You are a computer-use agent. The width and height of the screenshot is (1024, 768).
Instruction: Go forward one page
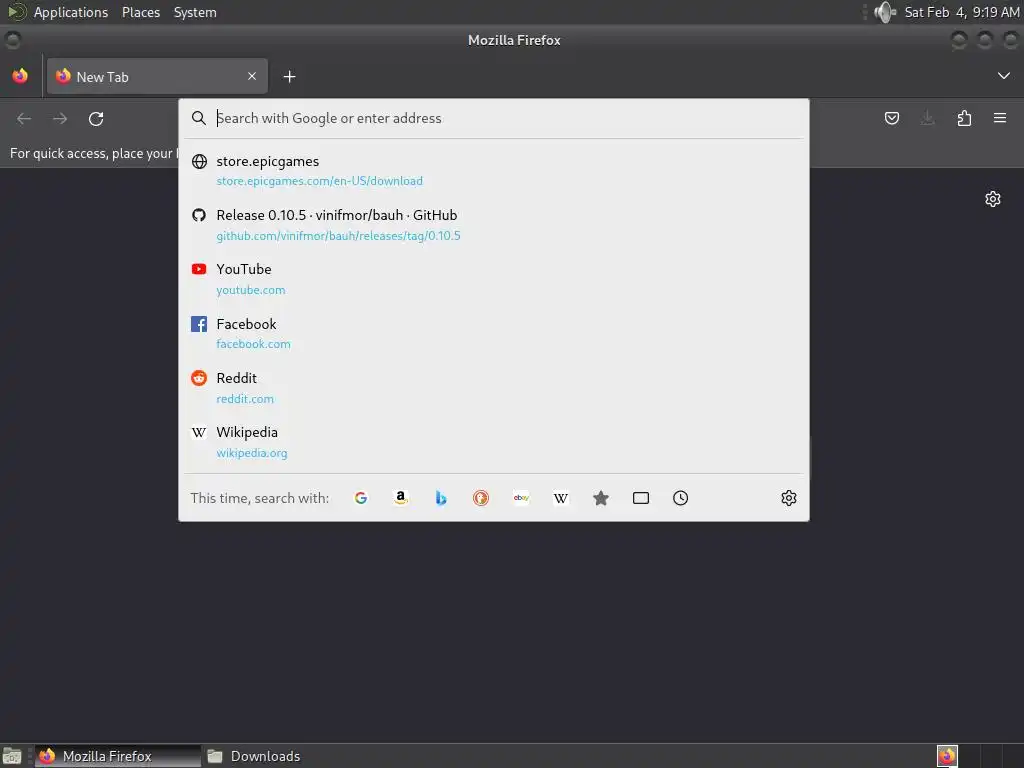click(x=60, y=119)
